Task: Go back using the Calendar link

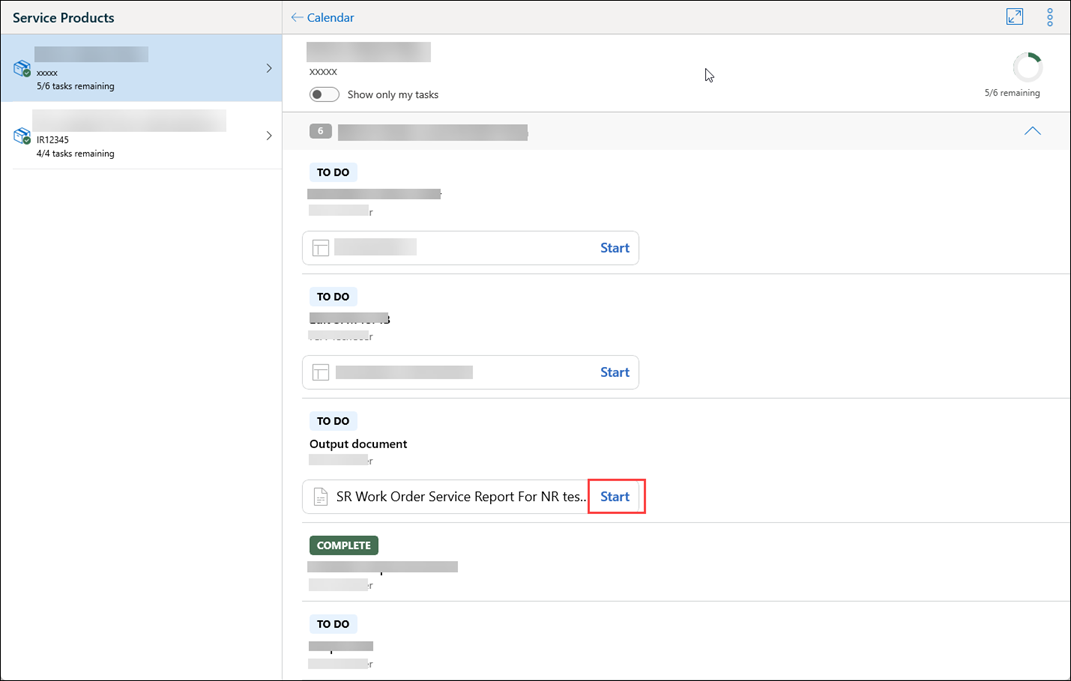Action: (x=322, y=18)
